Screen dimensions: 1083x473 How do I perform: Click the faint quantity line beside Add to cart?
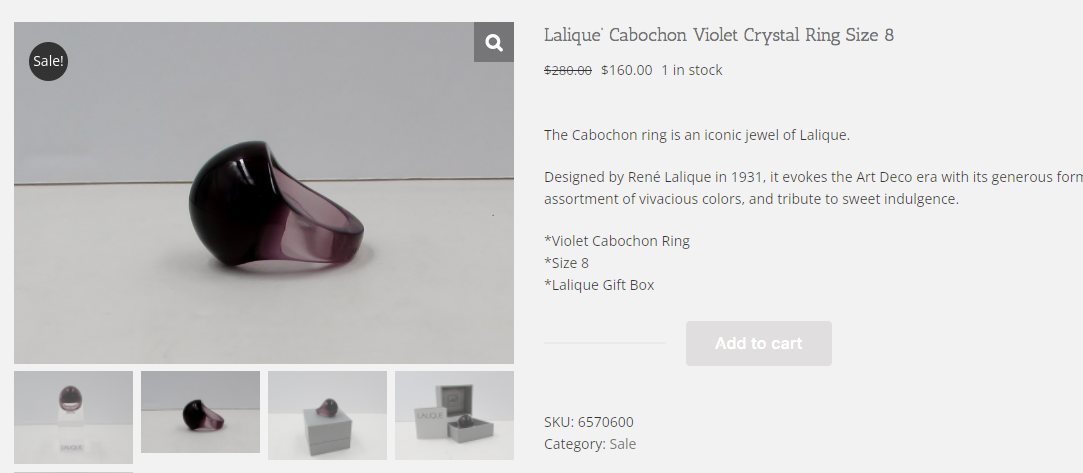(604, 342)
